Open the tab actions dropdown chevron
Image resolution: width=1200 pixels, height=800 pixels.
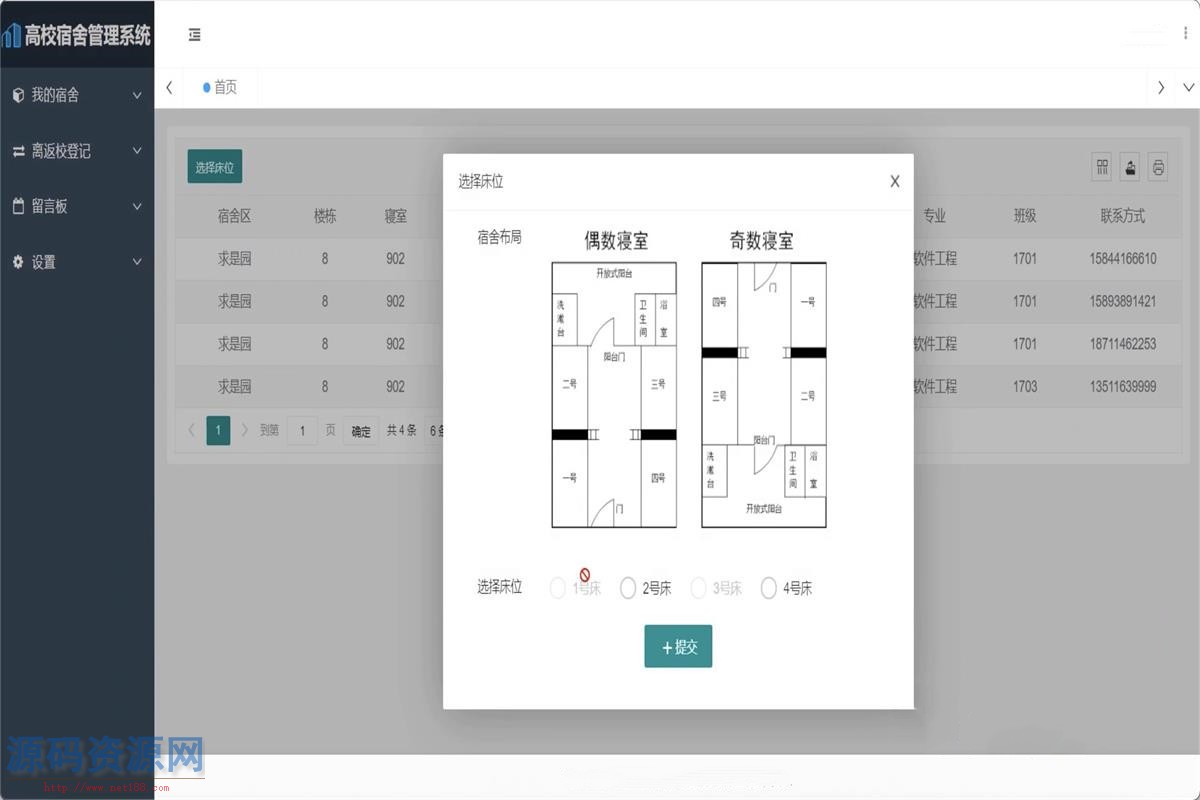(1188, 87)
